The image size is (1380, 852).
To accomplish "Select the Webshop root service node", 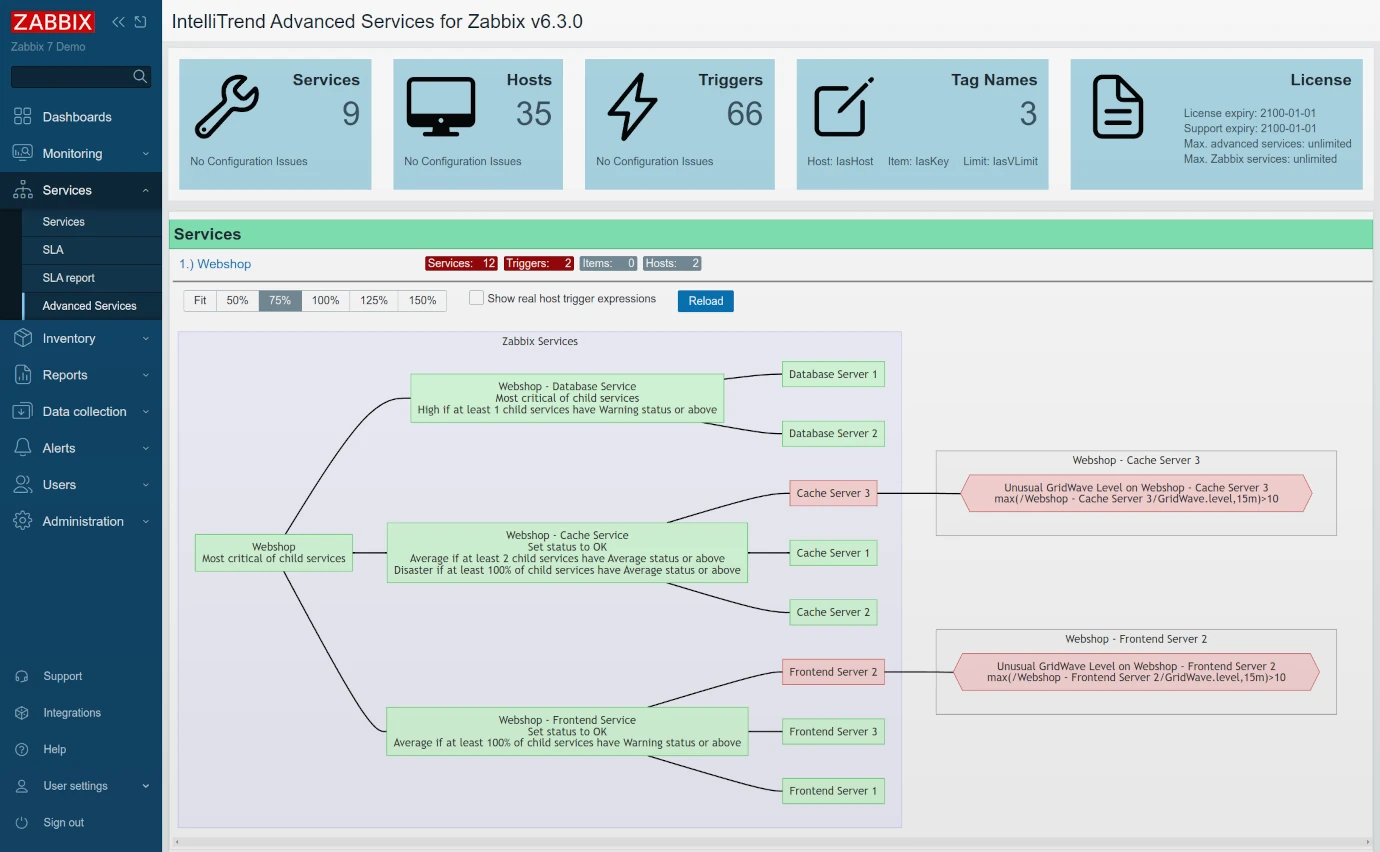I will point(274,553).
